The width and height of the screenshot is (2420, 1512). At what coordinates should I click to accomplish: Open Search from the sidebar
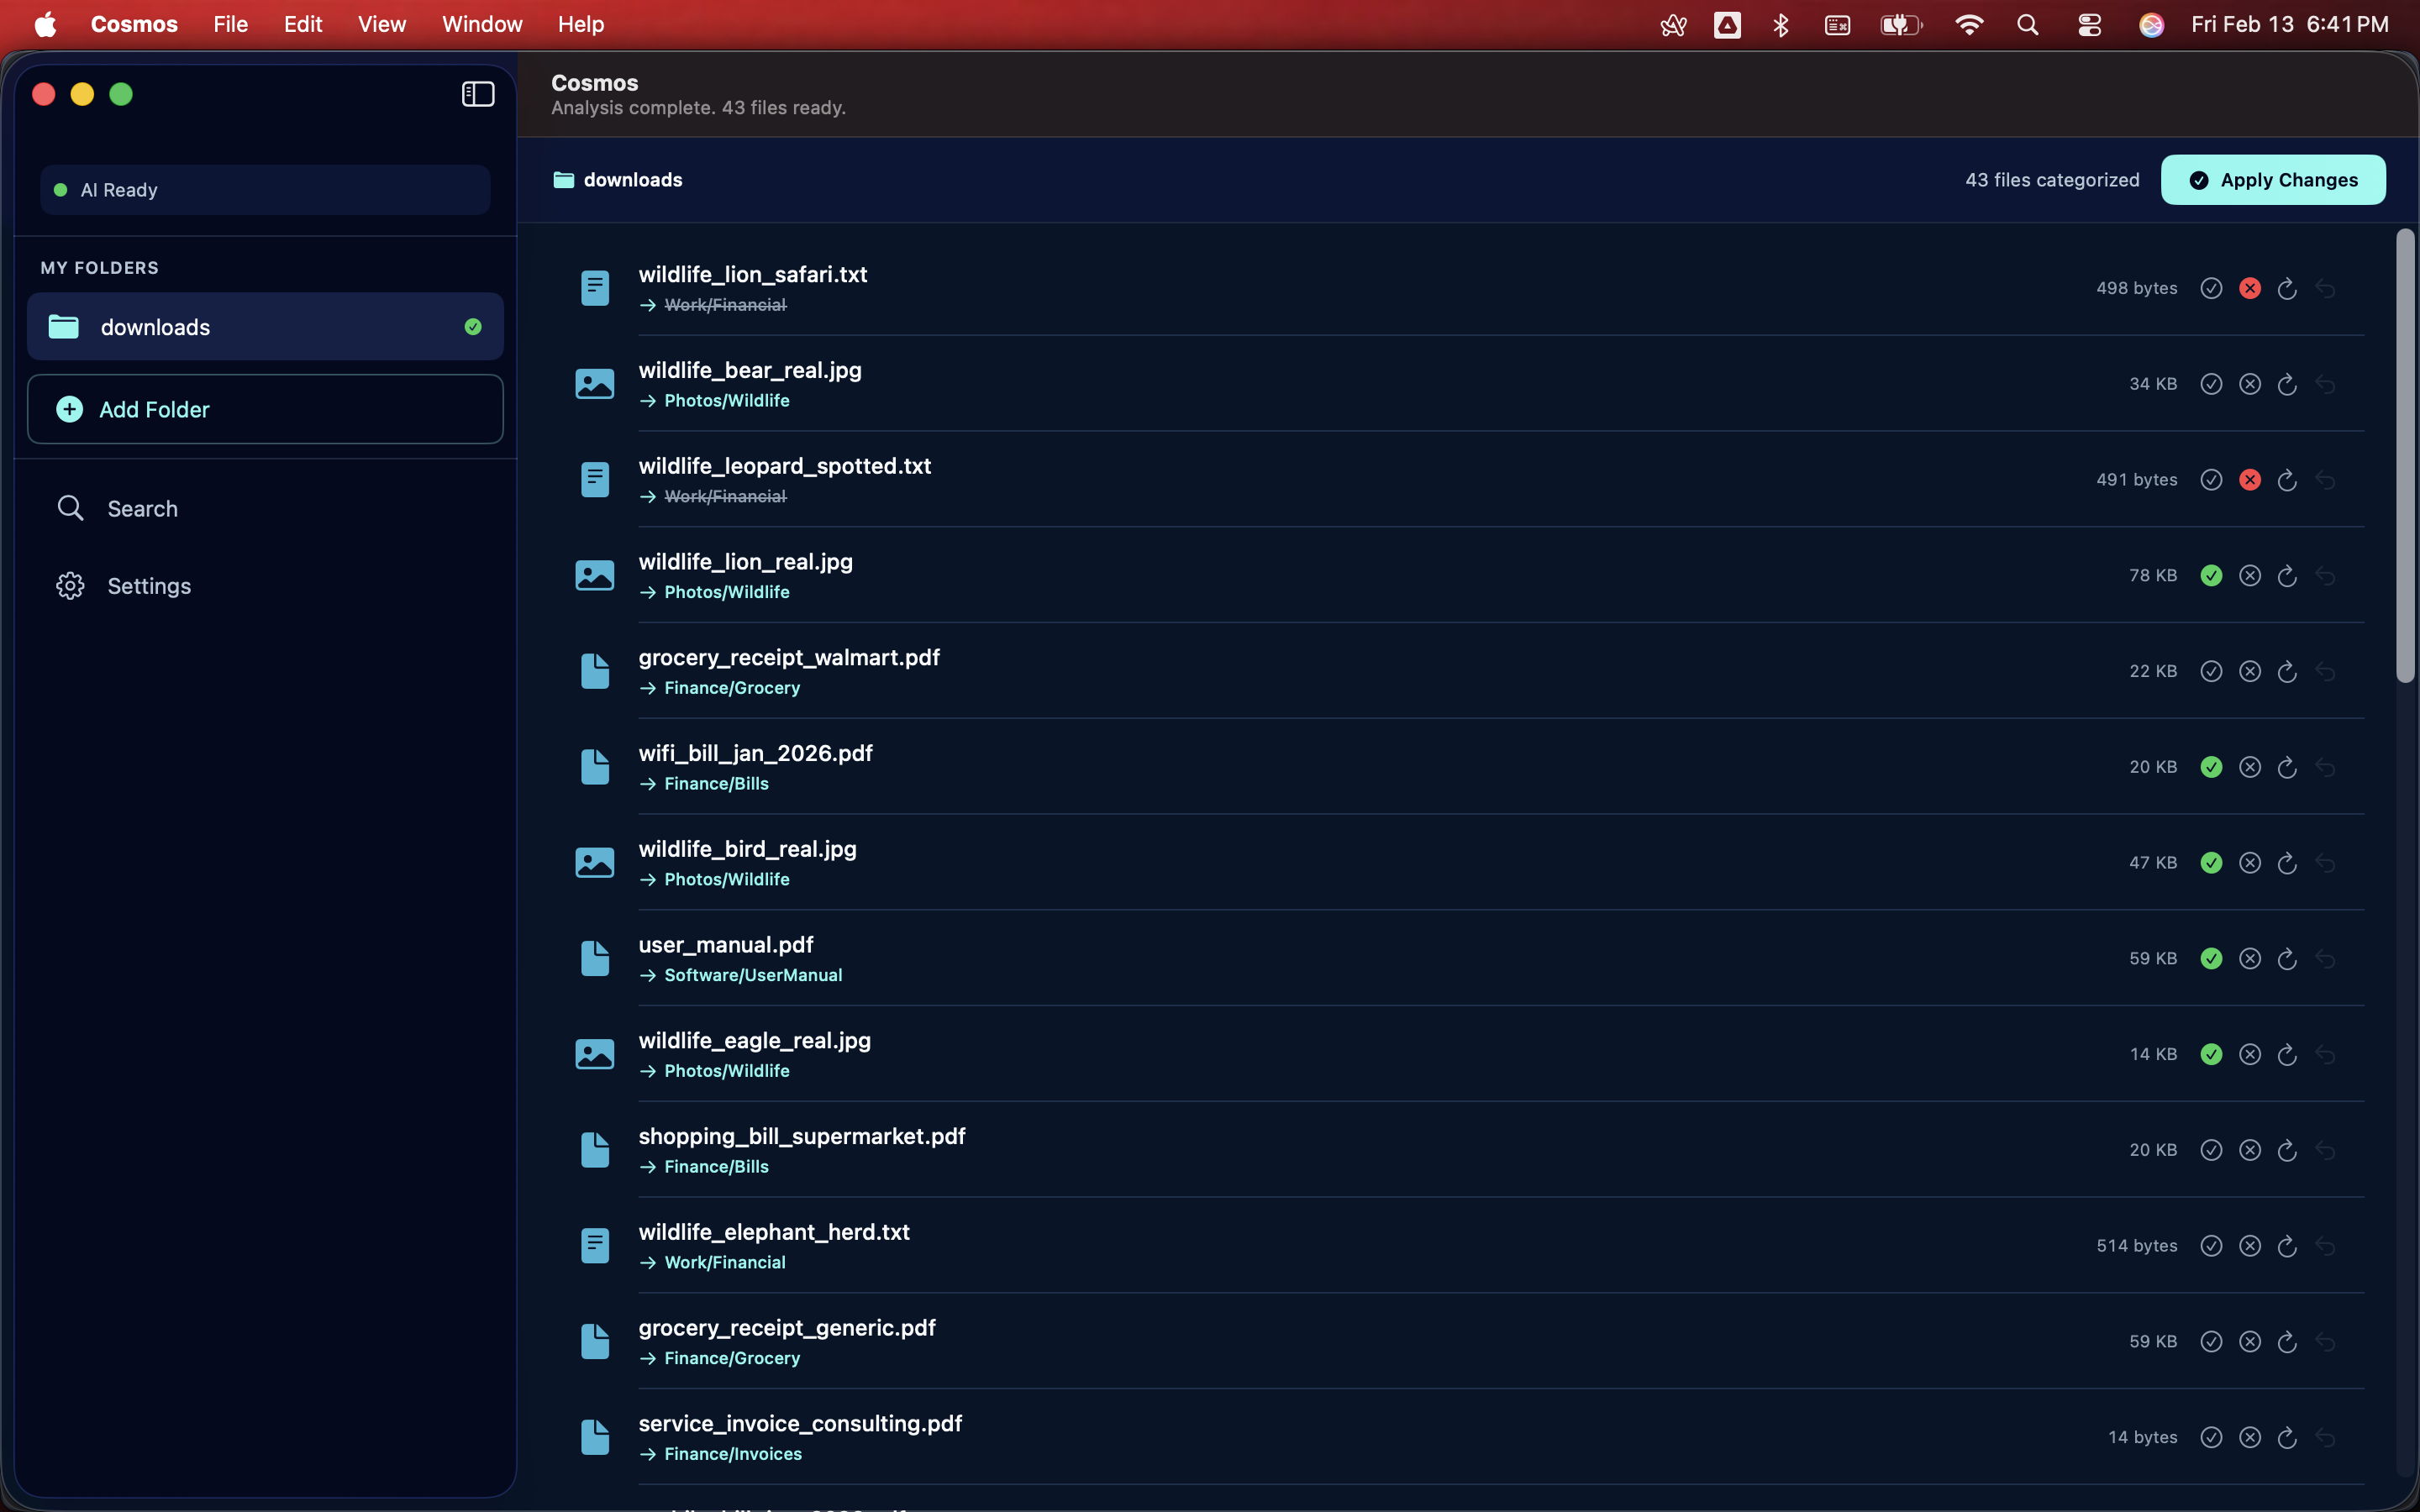pos(143,508)
